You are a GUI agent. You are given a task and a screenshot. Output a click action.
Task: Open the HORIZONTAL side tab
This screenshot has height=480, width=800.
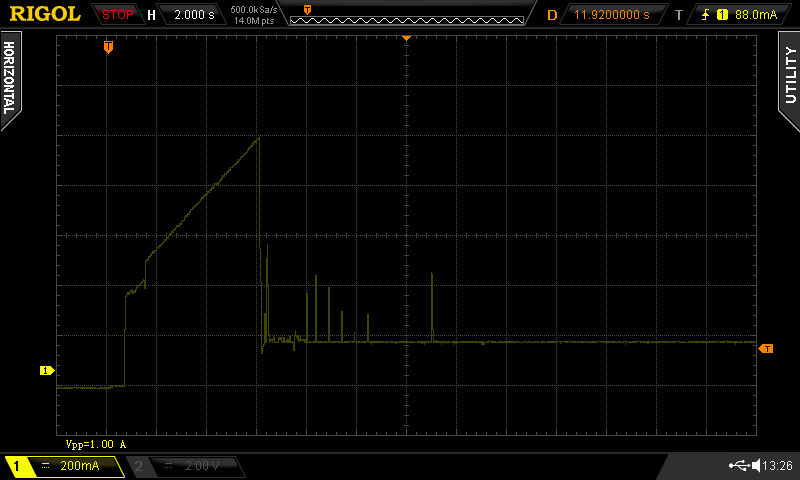tap(10, 79)
